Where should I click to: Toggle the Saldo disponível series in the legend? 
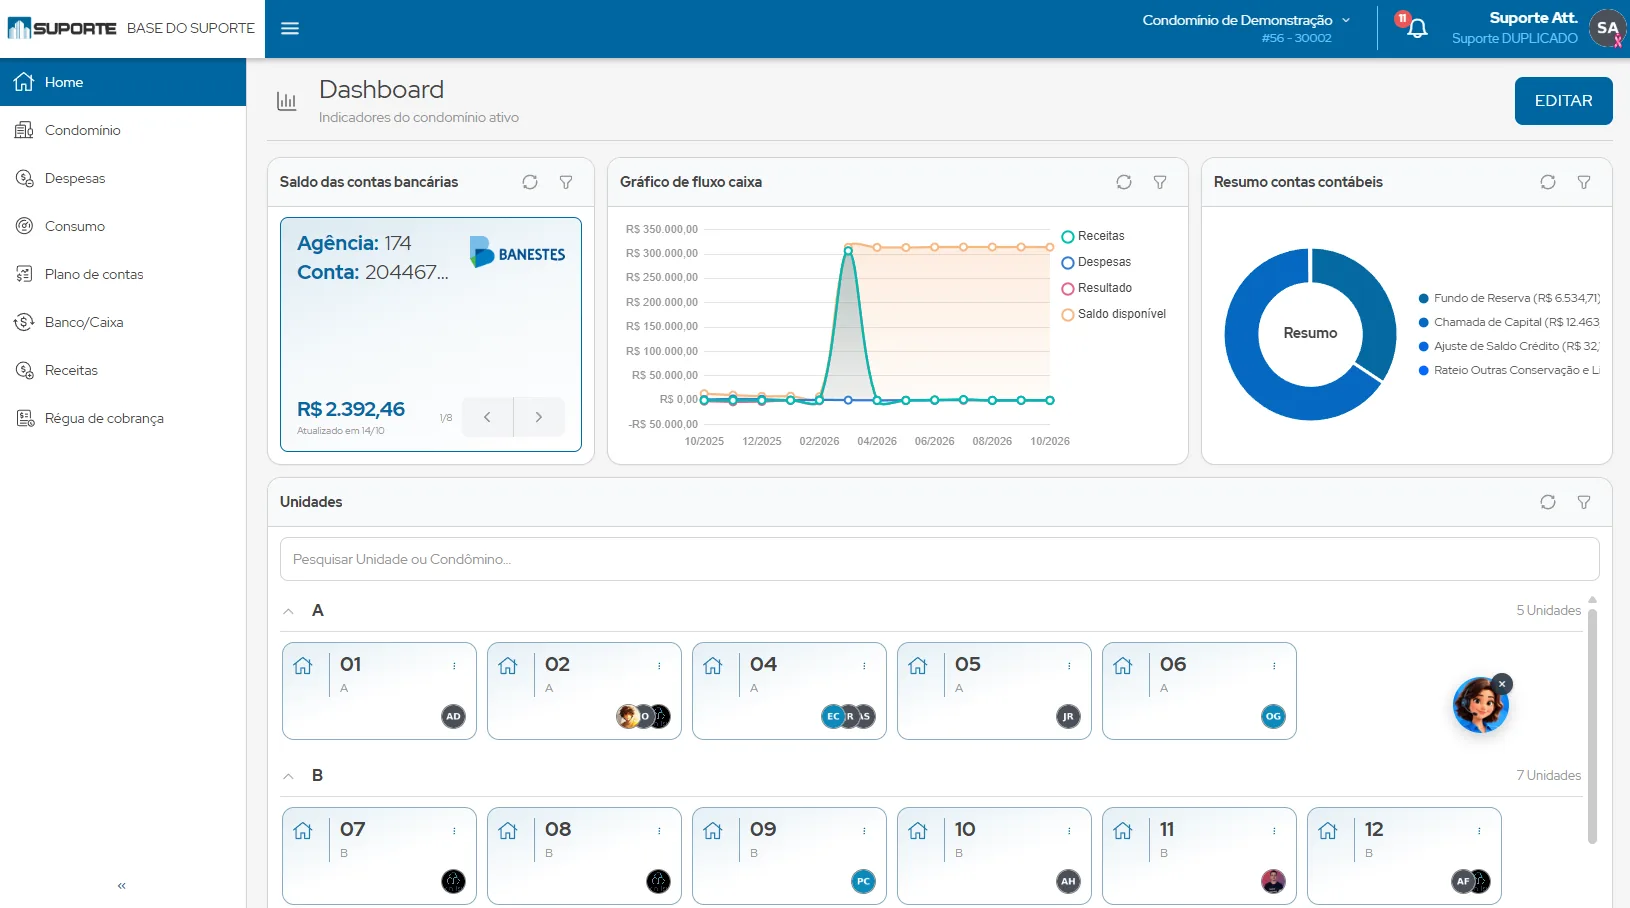tap(1114, 314)
